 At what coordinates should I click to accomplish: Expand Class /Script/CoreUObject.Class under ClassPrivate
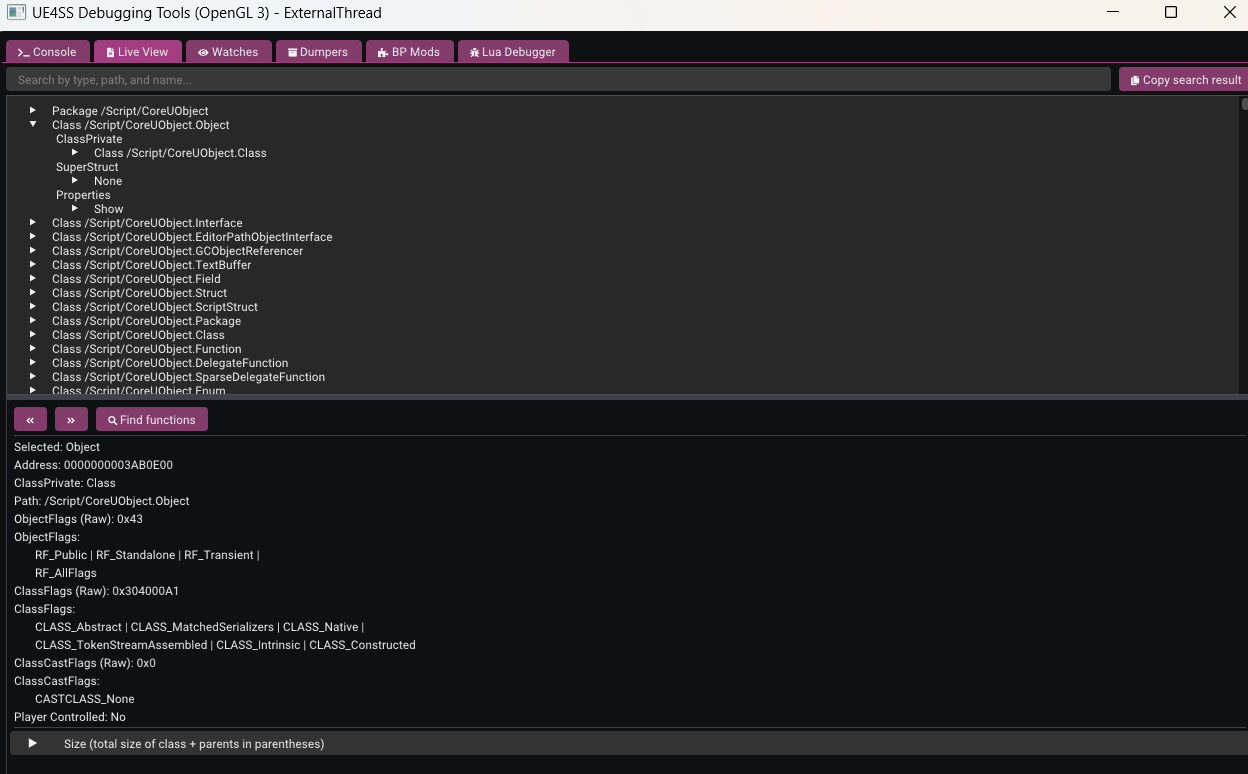click(75, 153)
